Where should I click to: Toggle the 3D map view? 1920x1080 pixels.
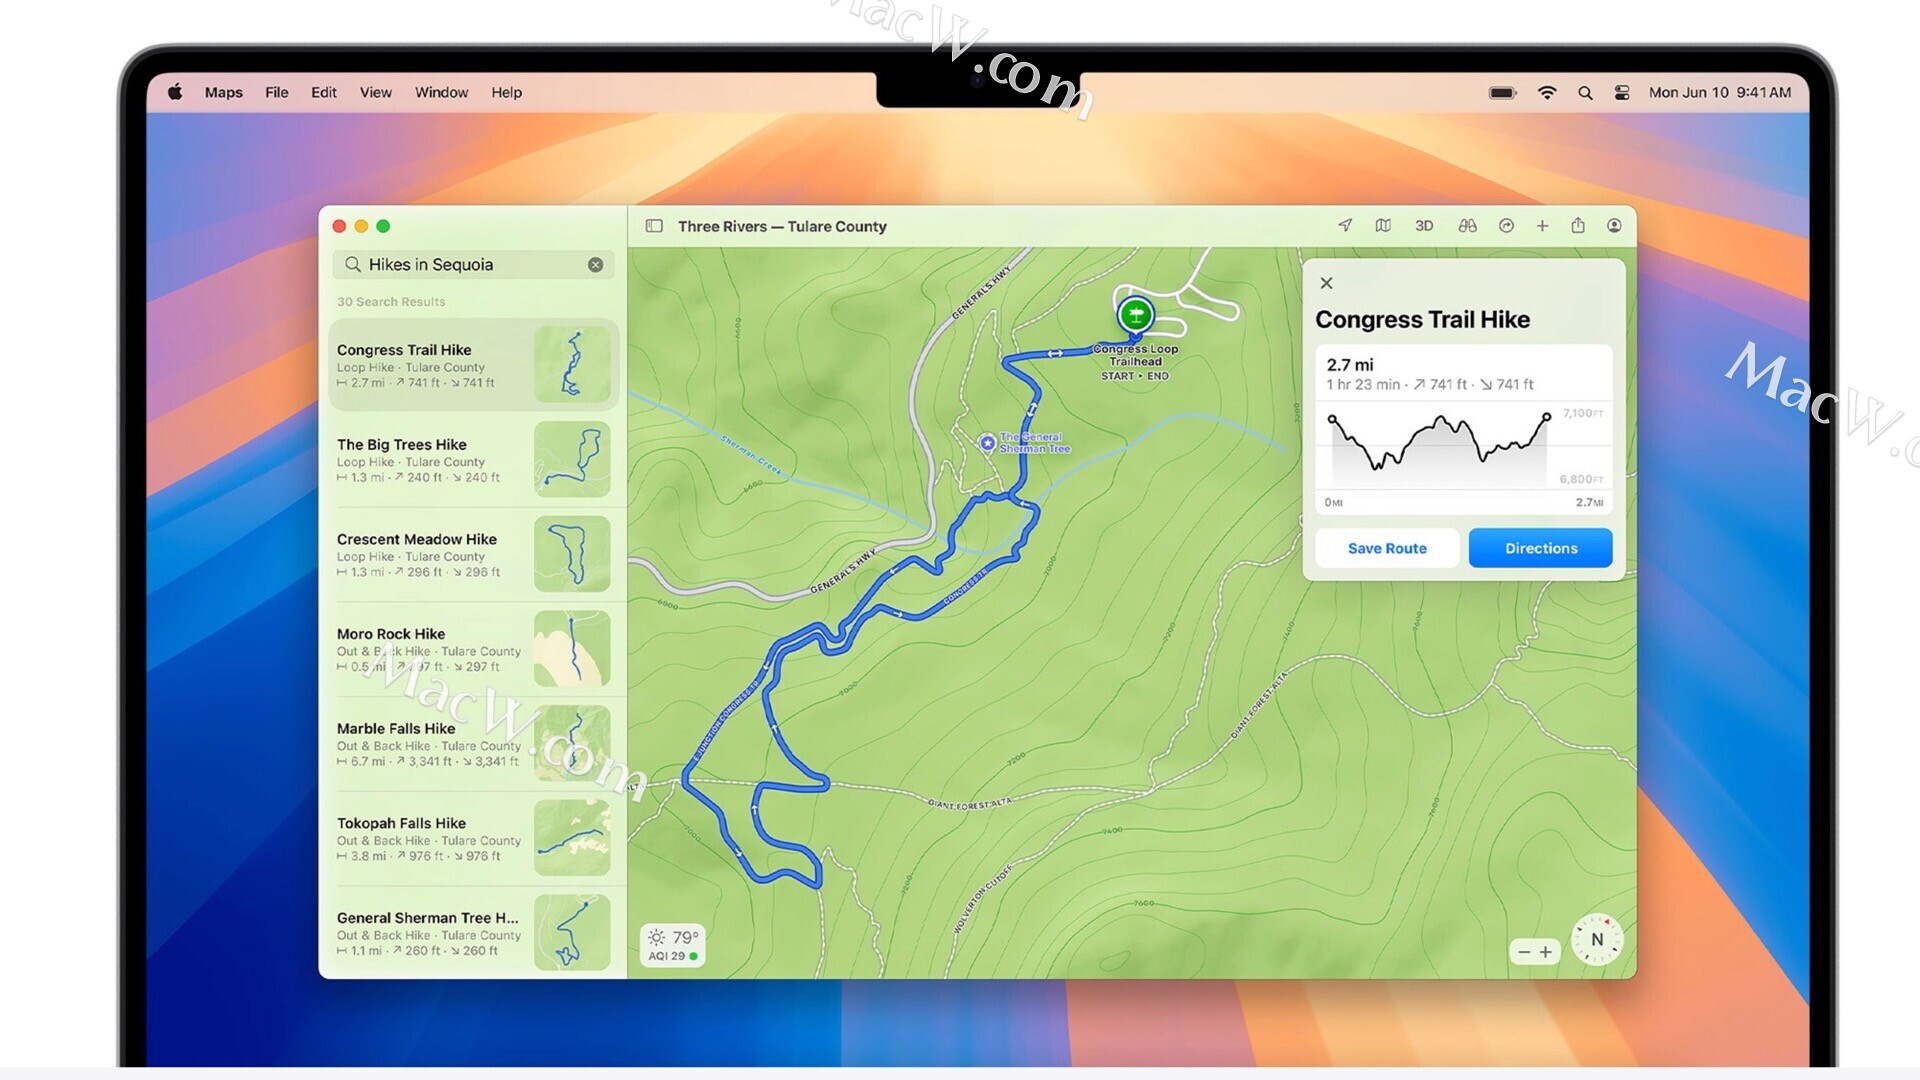coord(1424,226)
